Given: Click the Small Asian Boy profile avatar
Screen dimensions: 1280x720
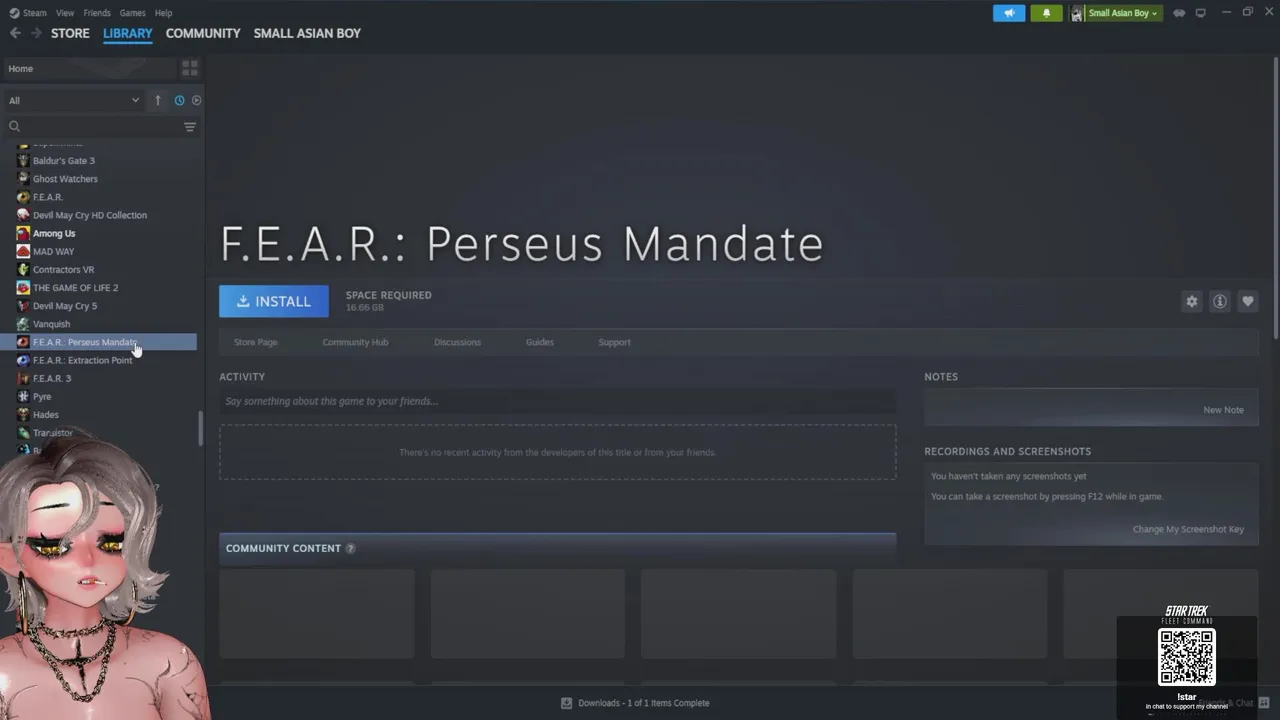Looking at the screenshot, I should [1077, 13].
